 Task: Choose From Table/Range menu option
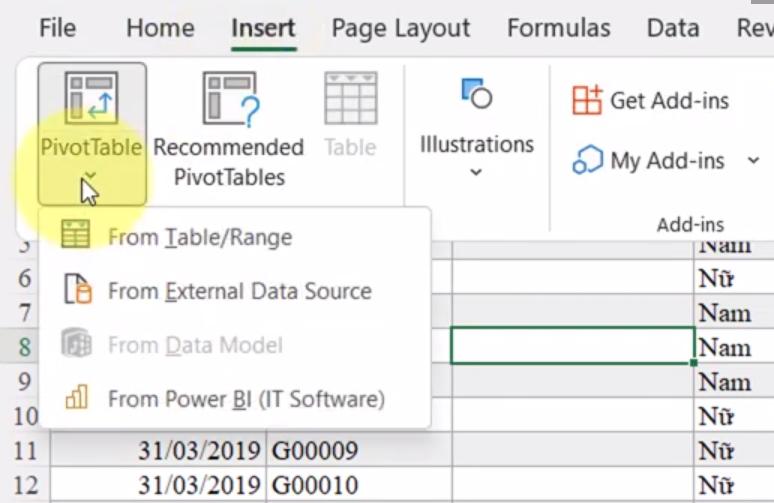point(235,237)
